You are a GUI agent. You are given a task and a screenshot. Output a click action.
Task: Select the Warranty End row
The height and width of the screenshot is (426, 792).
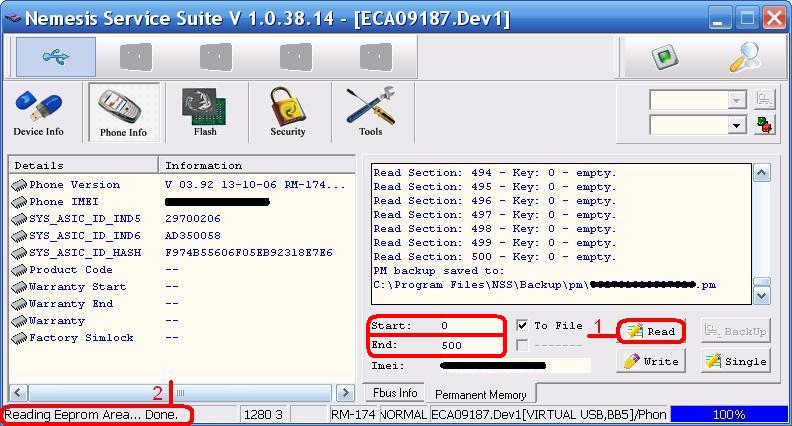182,304
